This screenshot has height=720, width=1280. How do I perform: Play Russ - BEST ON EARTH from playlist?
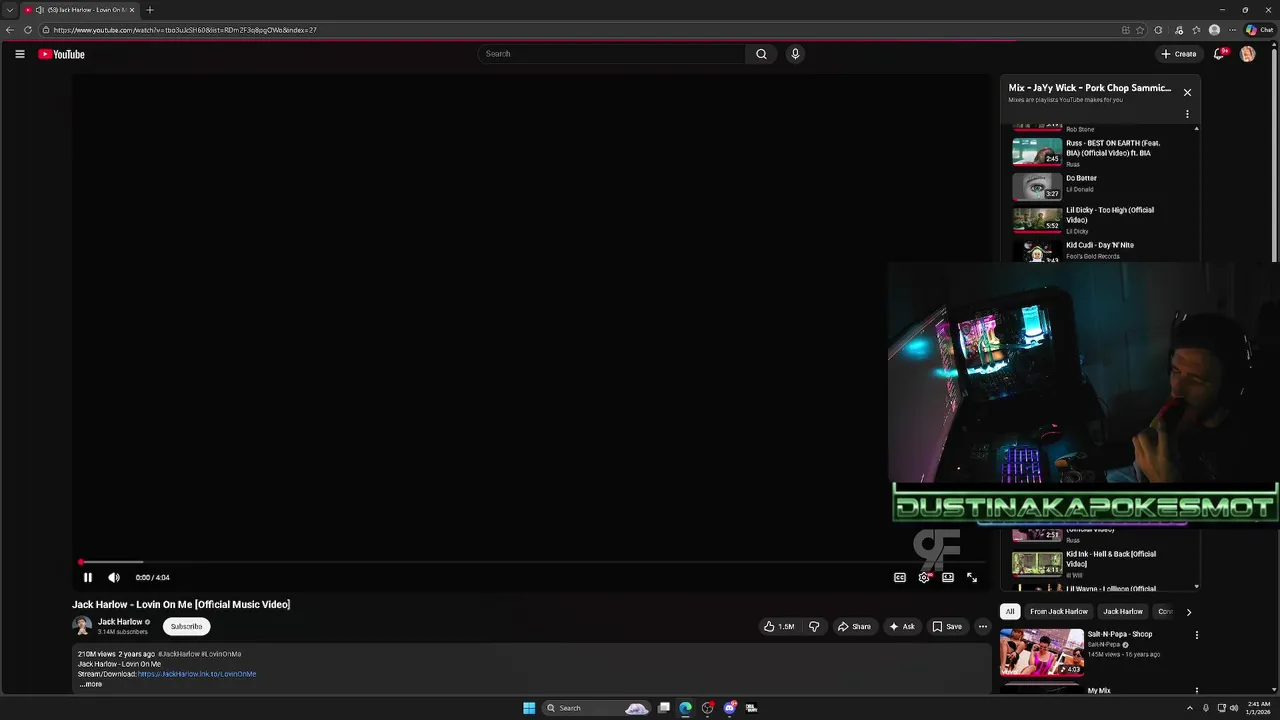coord(1100,152)
